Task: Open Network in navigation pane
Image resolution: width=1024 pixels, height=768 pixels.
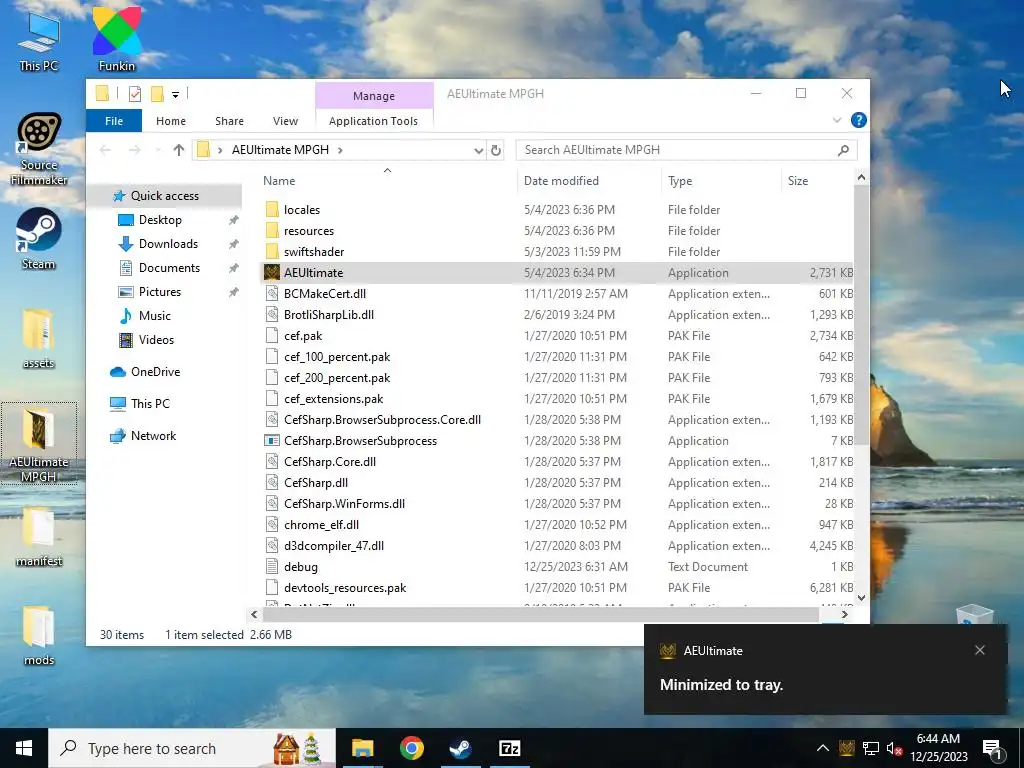Action: click(x=153, y=436)
